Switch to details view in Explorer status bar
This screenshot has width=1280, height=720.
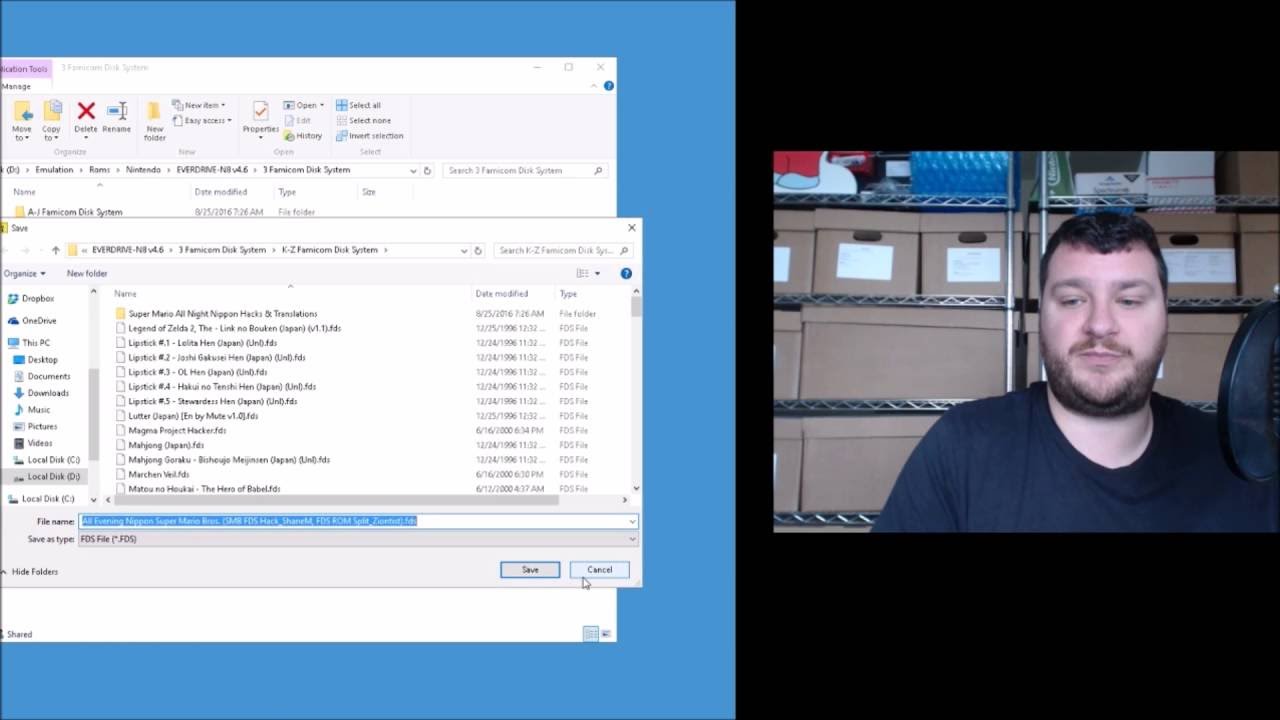point(591,634)
